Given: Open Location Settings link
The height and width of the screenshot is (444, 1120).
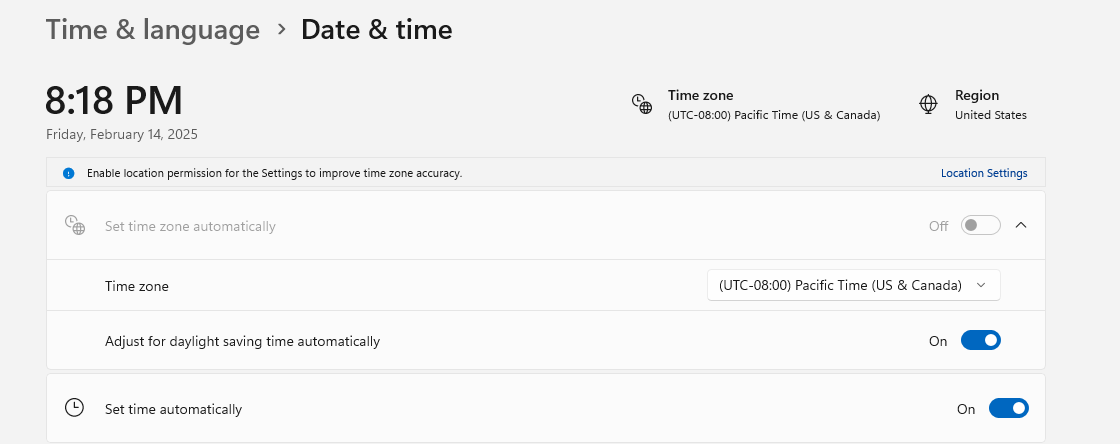Looking at the screenshot, I should (x=984, y=173).
